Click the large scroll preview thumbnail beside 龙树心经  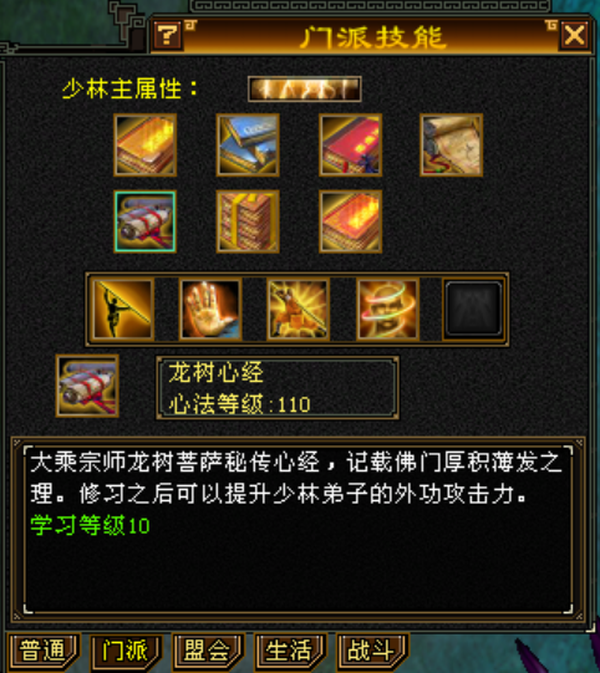88,386
